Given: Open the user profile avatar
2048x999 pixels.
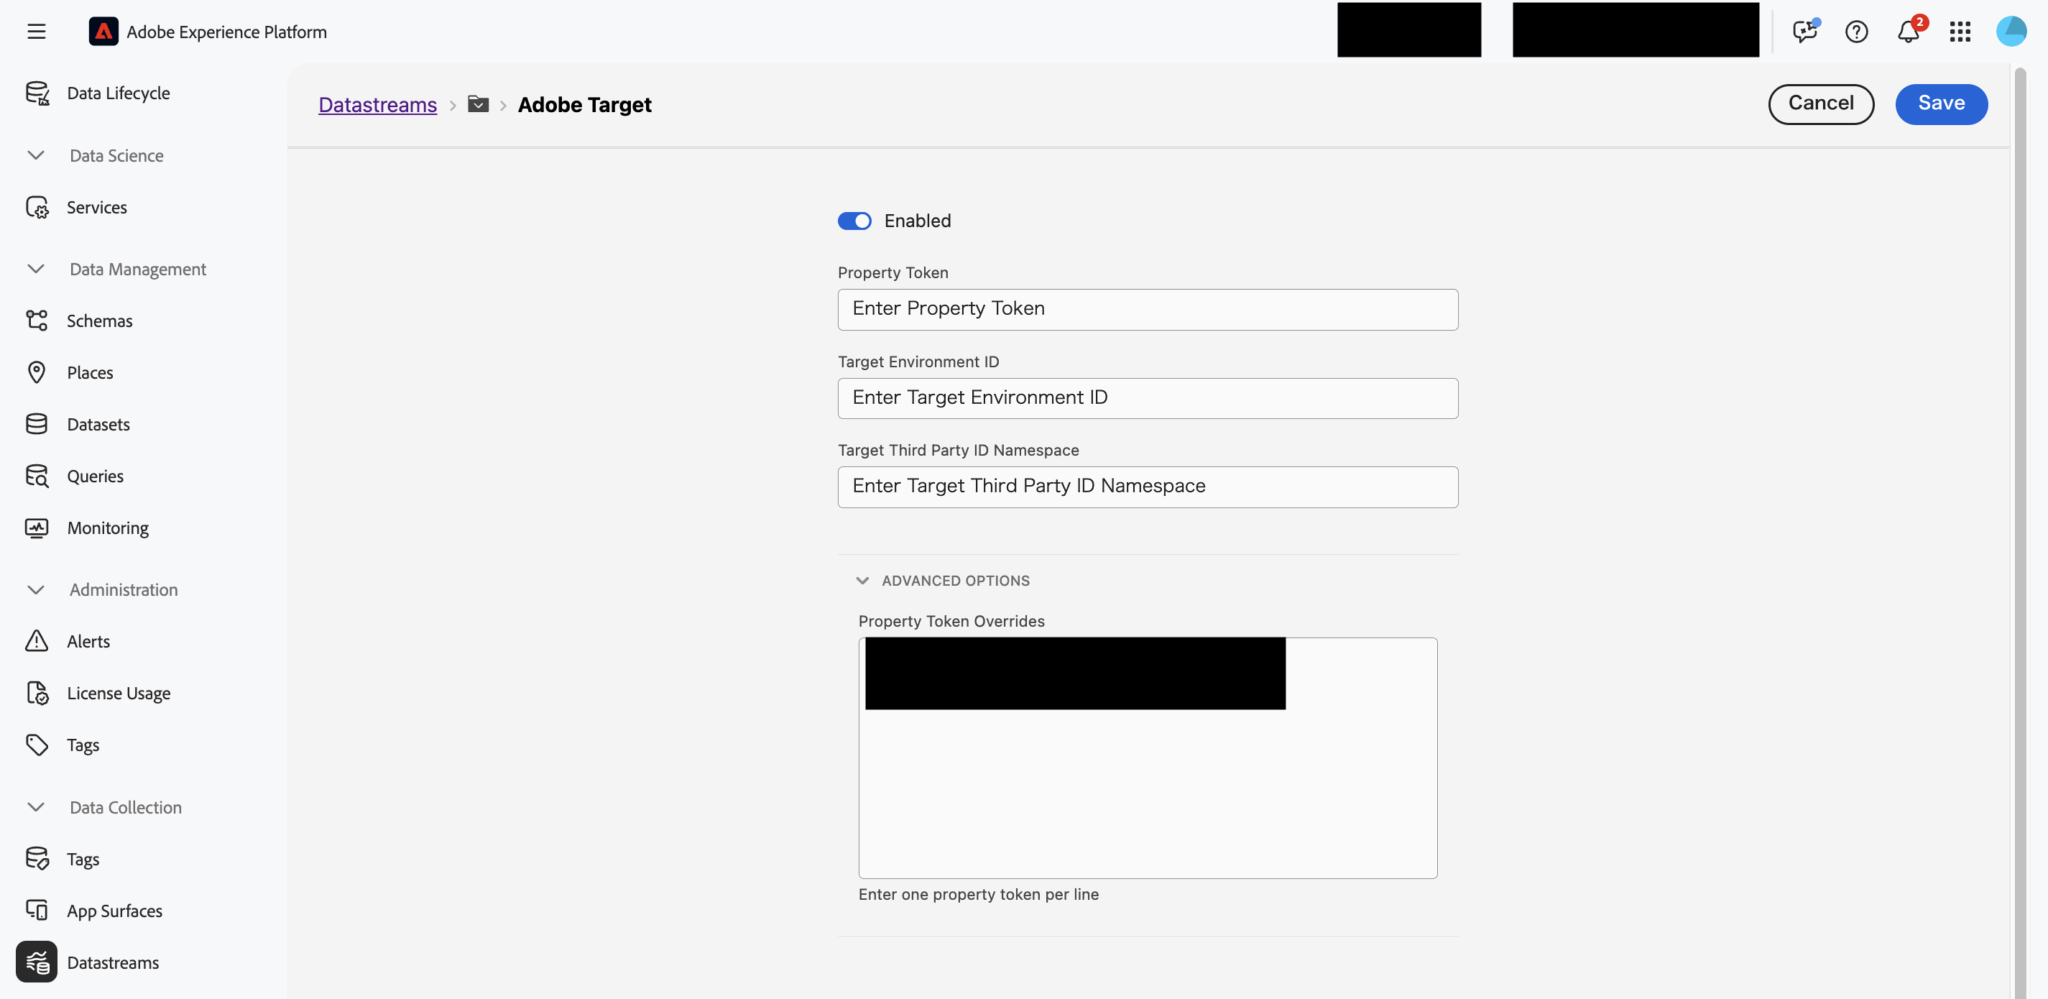Looking at the screenshot, I should (x=2011, y=31).
